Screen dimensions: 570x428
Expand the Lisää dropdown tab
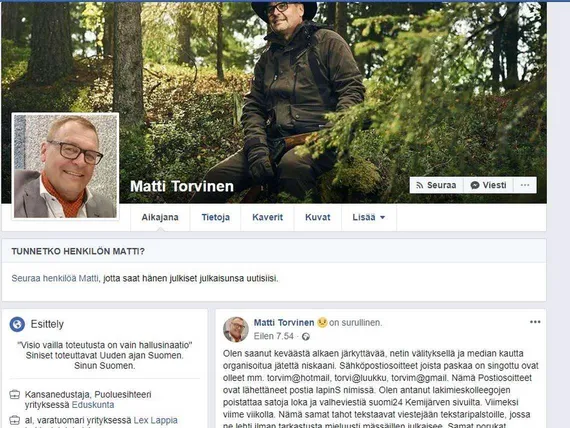coord(369,217)
